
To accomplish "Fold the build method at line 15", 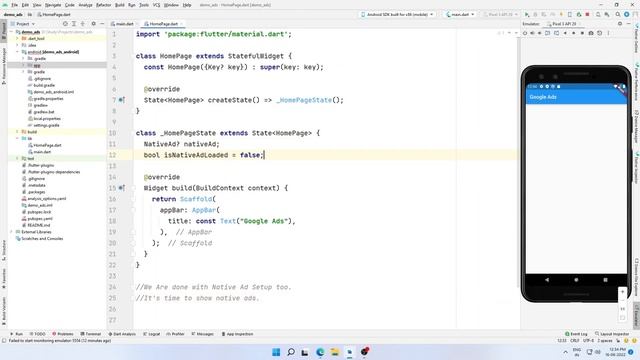I will 133,188.
